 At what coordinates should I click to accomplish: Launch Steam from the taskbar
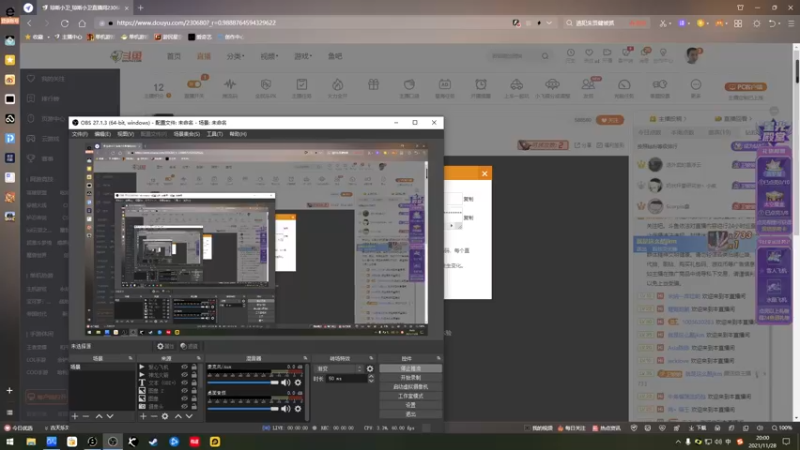pos(153,442)
